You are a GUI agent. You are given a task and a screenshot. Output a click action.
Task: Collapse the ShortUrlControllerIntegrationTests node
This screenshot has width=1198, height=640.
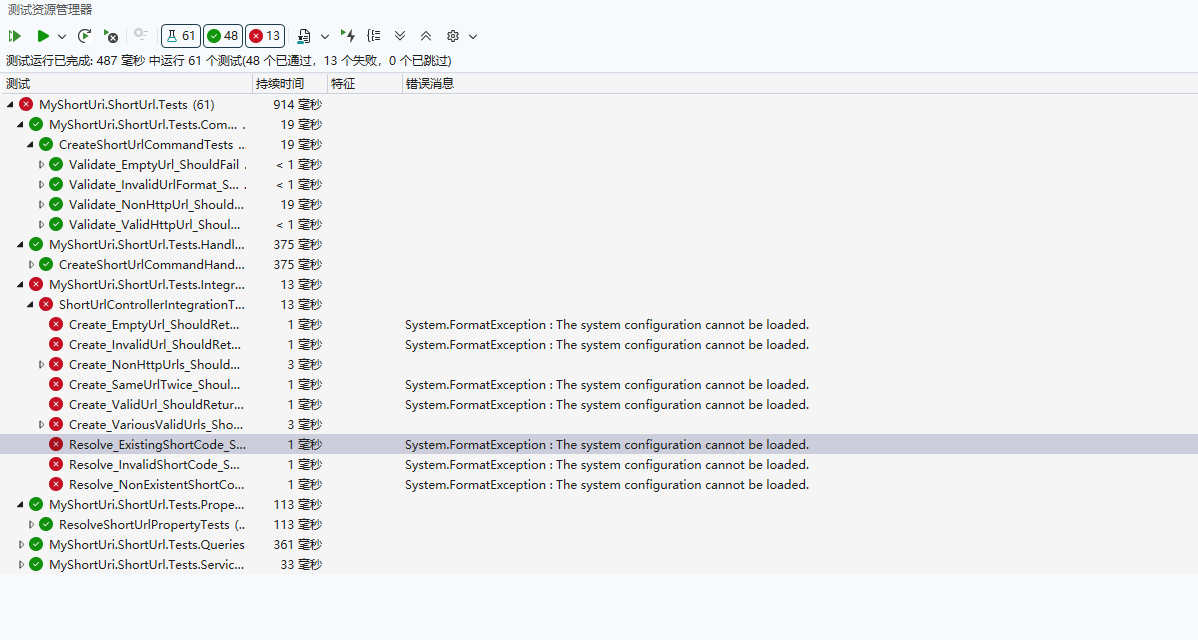pyautogui.click(x=32, y=305)
